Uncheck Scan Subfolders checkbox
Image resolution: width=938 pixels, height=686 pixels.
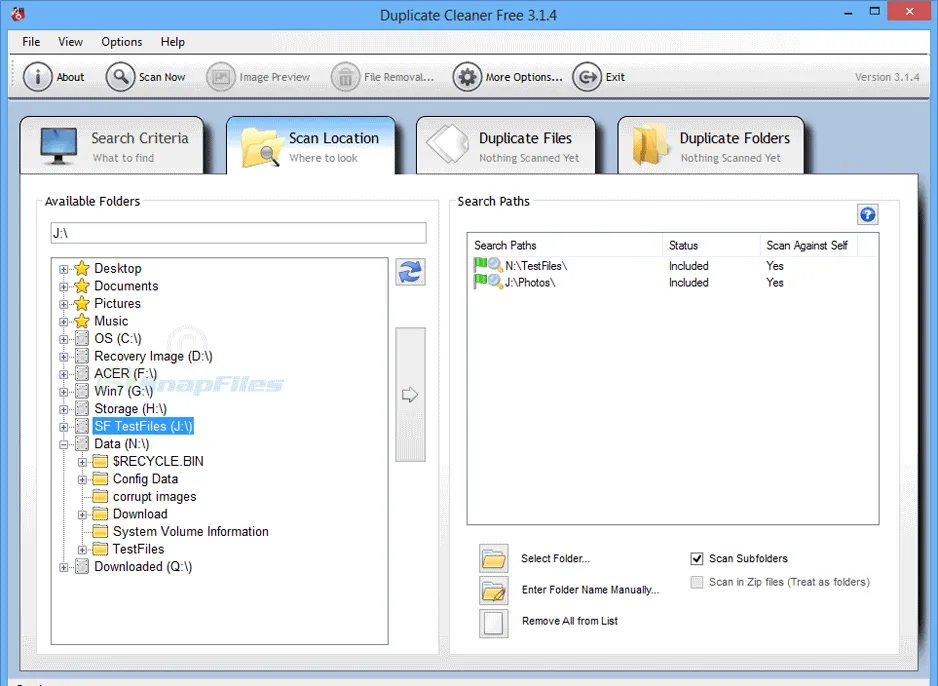coord(696,559)
